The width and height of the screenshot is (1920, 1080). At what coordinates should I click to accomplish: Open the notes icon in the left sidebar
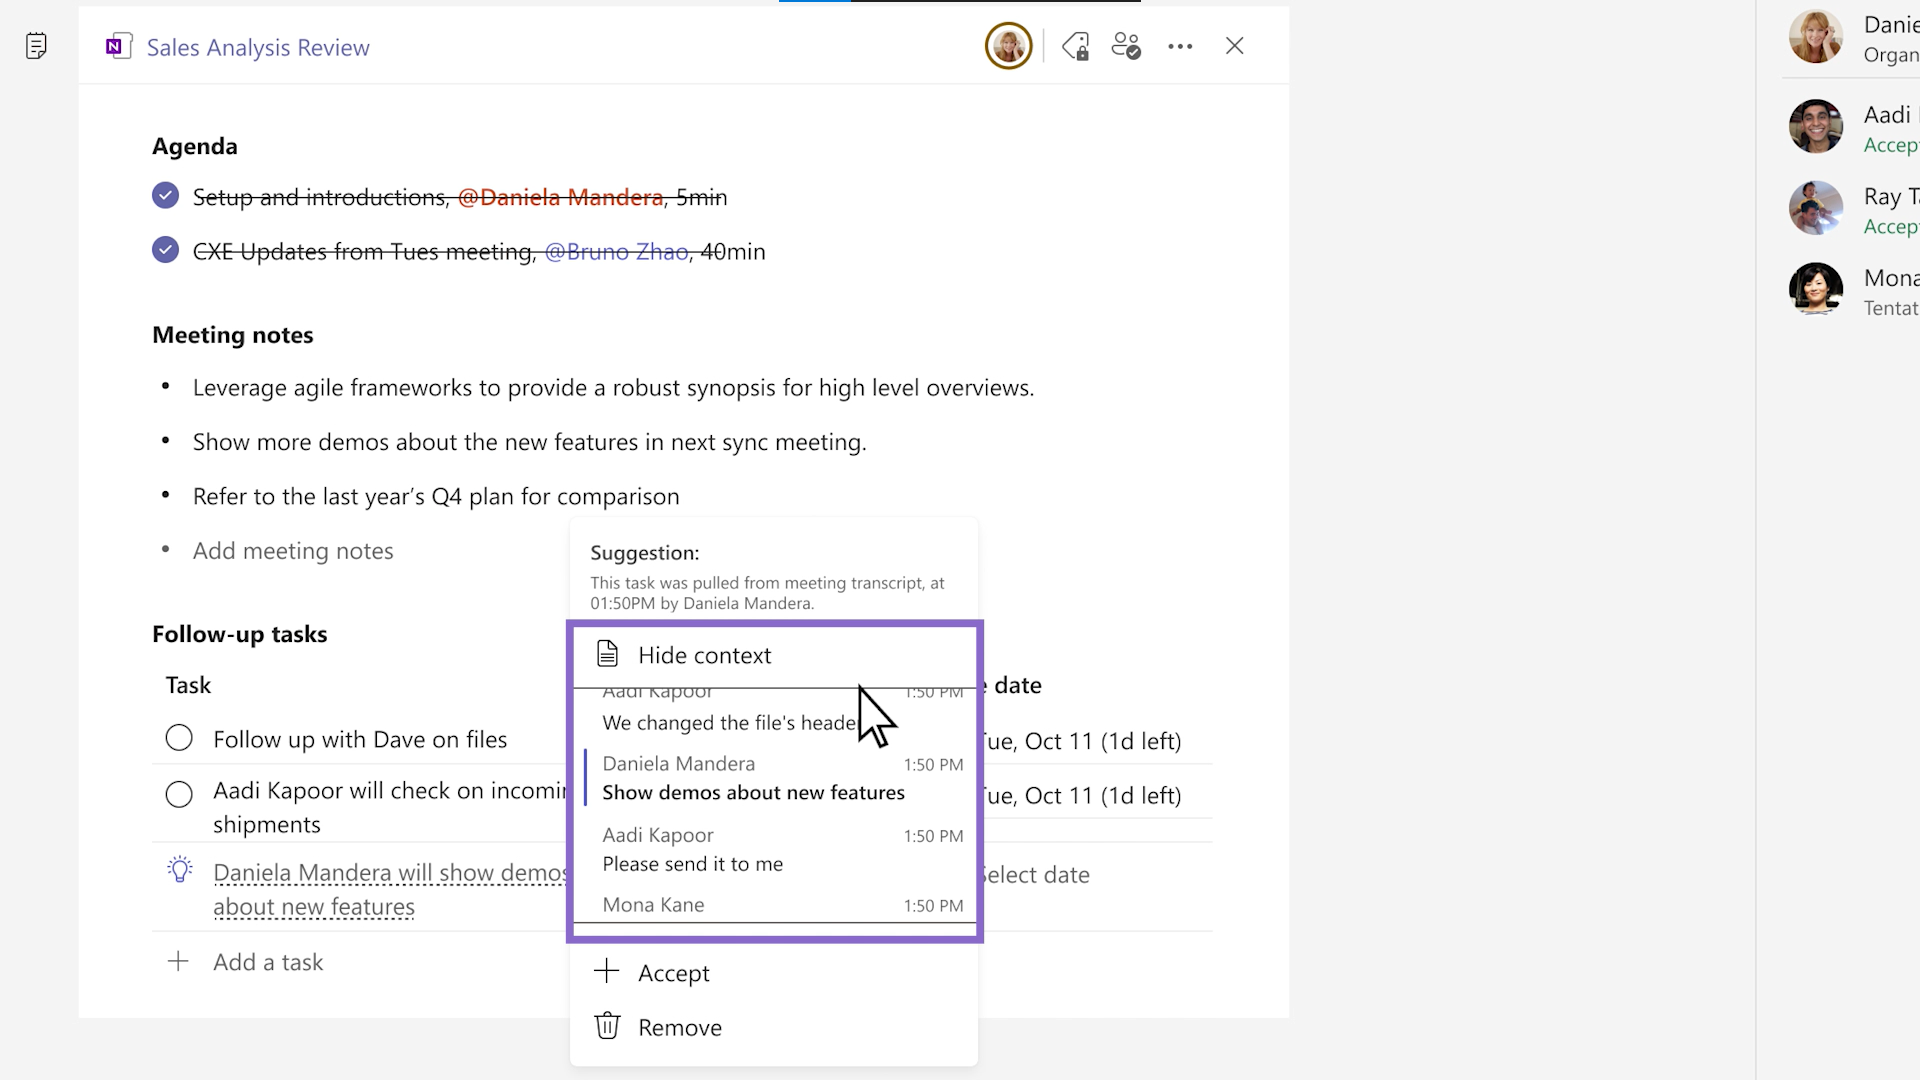(x=36, y=46)
